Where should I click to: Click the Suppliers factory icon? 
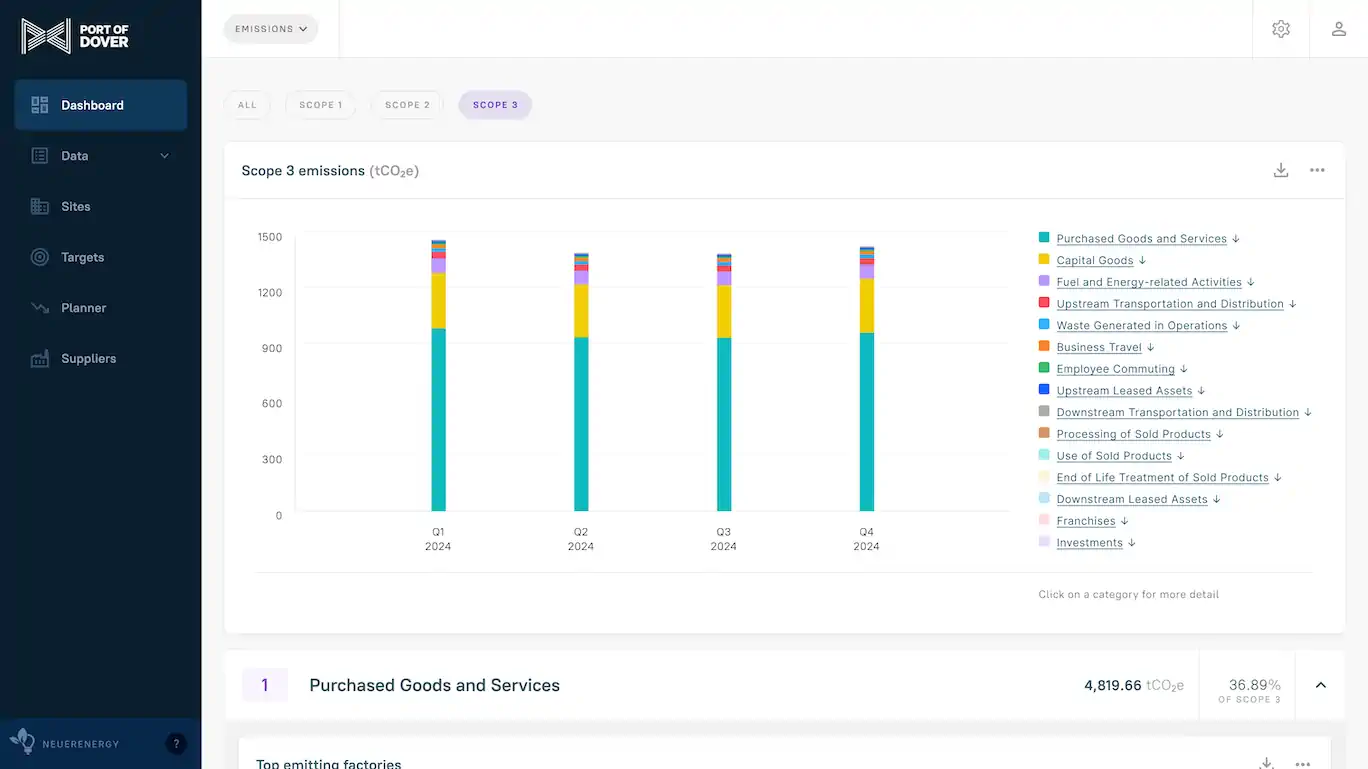tap(40, 358)
